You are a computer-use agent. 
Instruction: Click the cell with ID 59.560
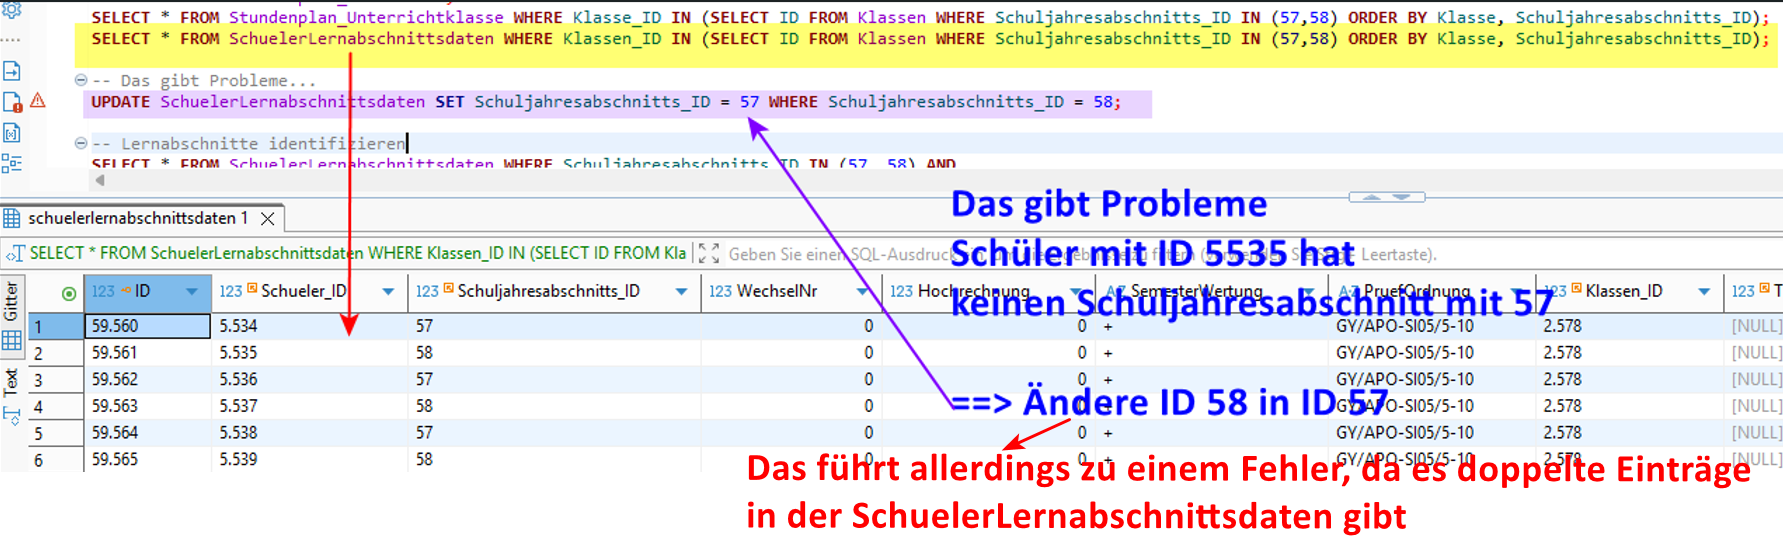147,326
